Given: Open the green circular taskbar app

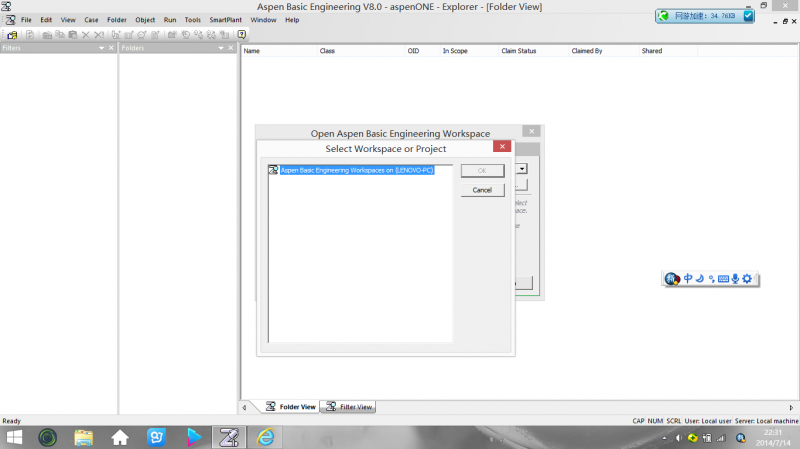Looking at the screenshot, I should [x=47, y=437].
